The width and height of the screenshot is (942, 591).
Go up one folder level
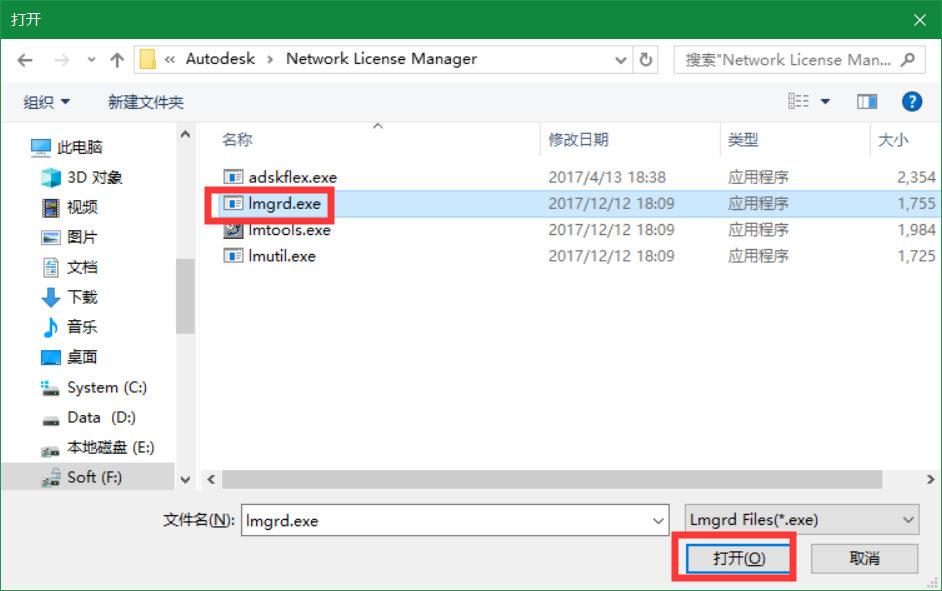point(117,60)
